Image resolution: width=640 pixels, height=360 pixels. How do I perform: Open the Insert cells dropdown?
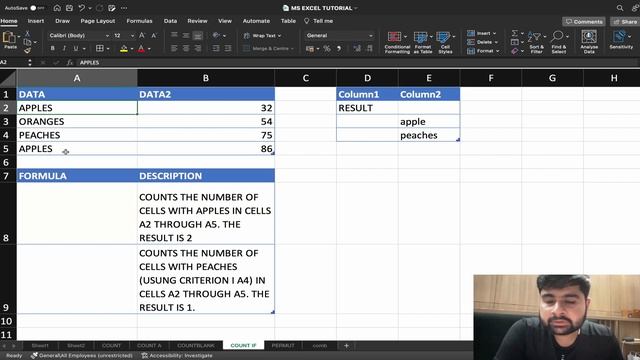[482, 33]
